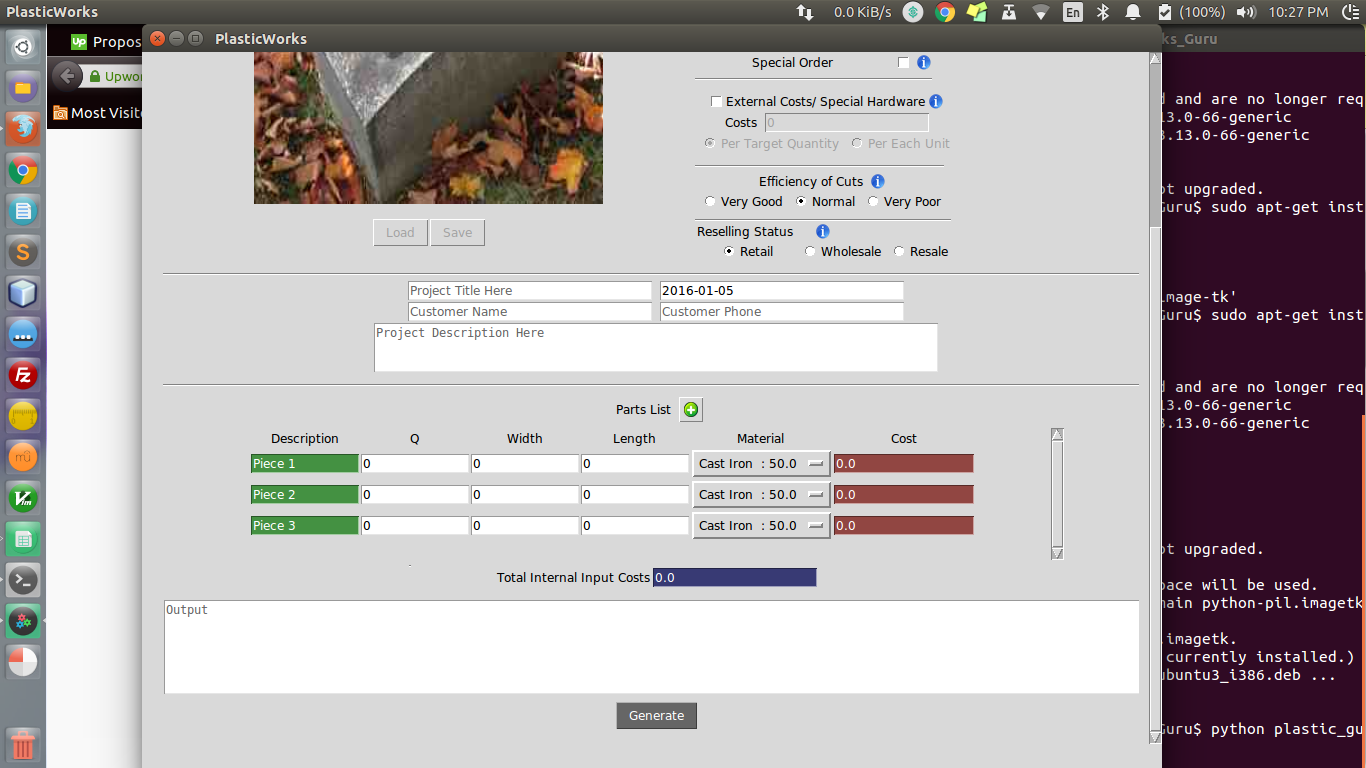Launch Firefox from the dock
The height and width of the screenshot is (768, 1366).
click(23, 128)
